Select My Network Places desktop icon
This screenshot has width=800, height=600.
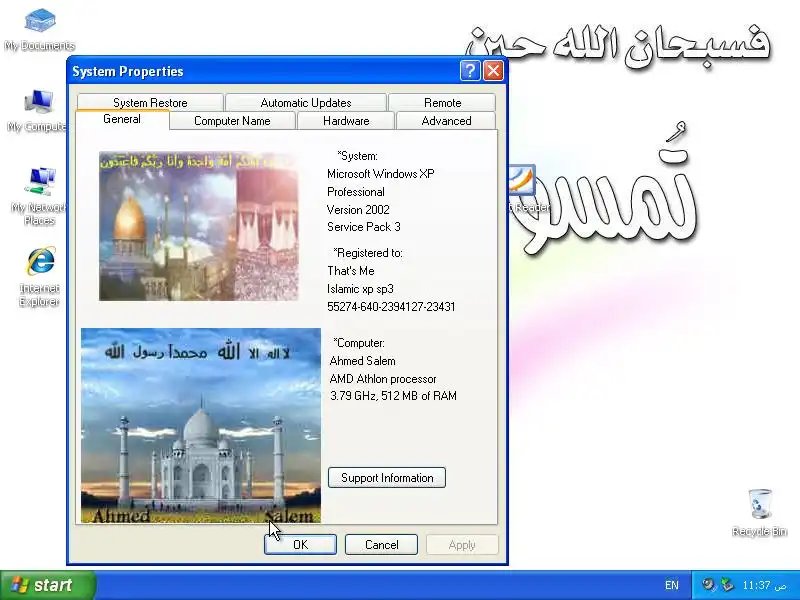pyautogui.click(x=39, y=196)
